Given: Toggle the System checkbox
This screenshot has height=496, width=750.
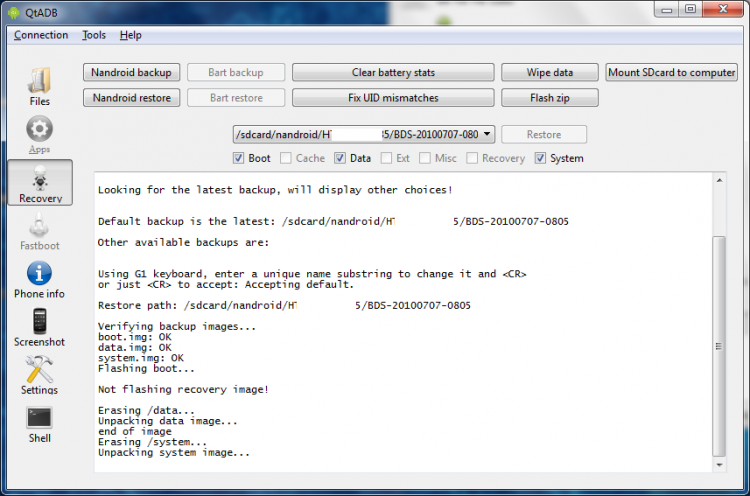Looking at the screenshot, I should pos(541,158).
